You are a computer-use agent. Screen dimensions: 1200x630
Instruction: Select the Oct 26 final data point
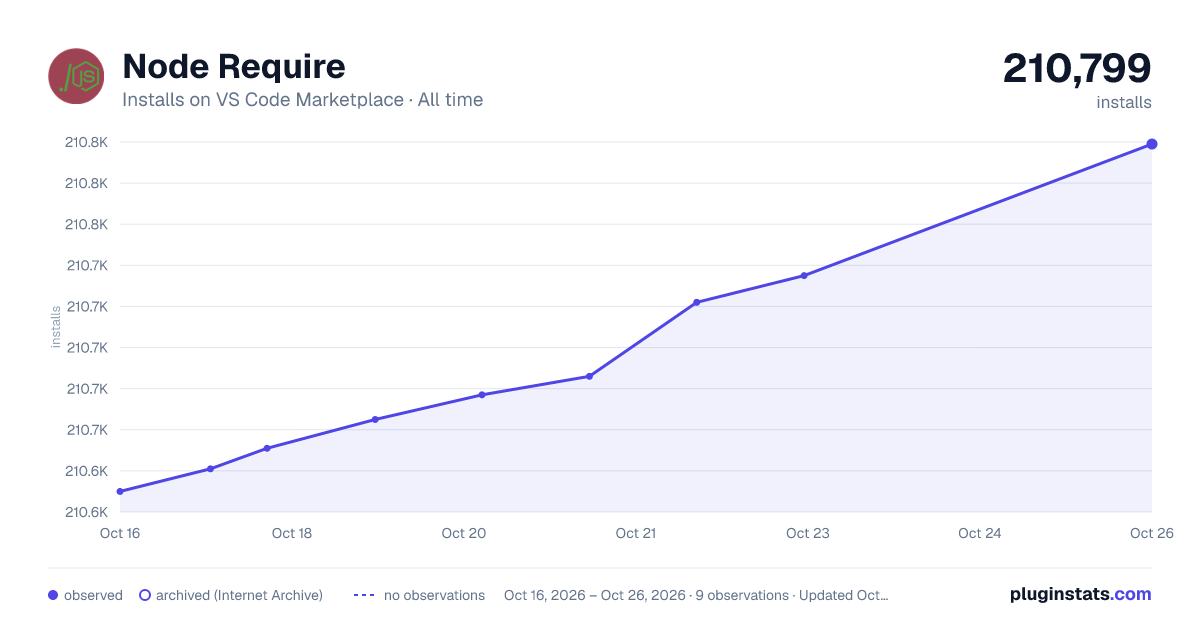click(1152, 144)
